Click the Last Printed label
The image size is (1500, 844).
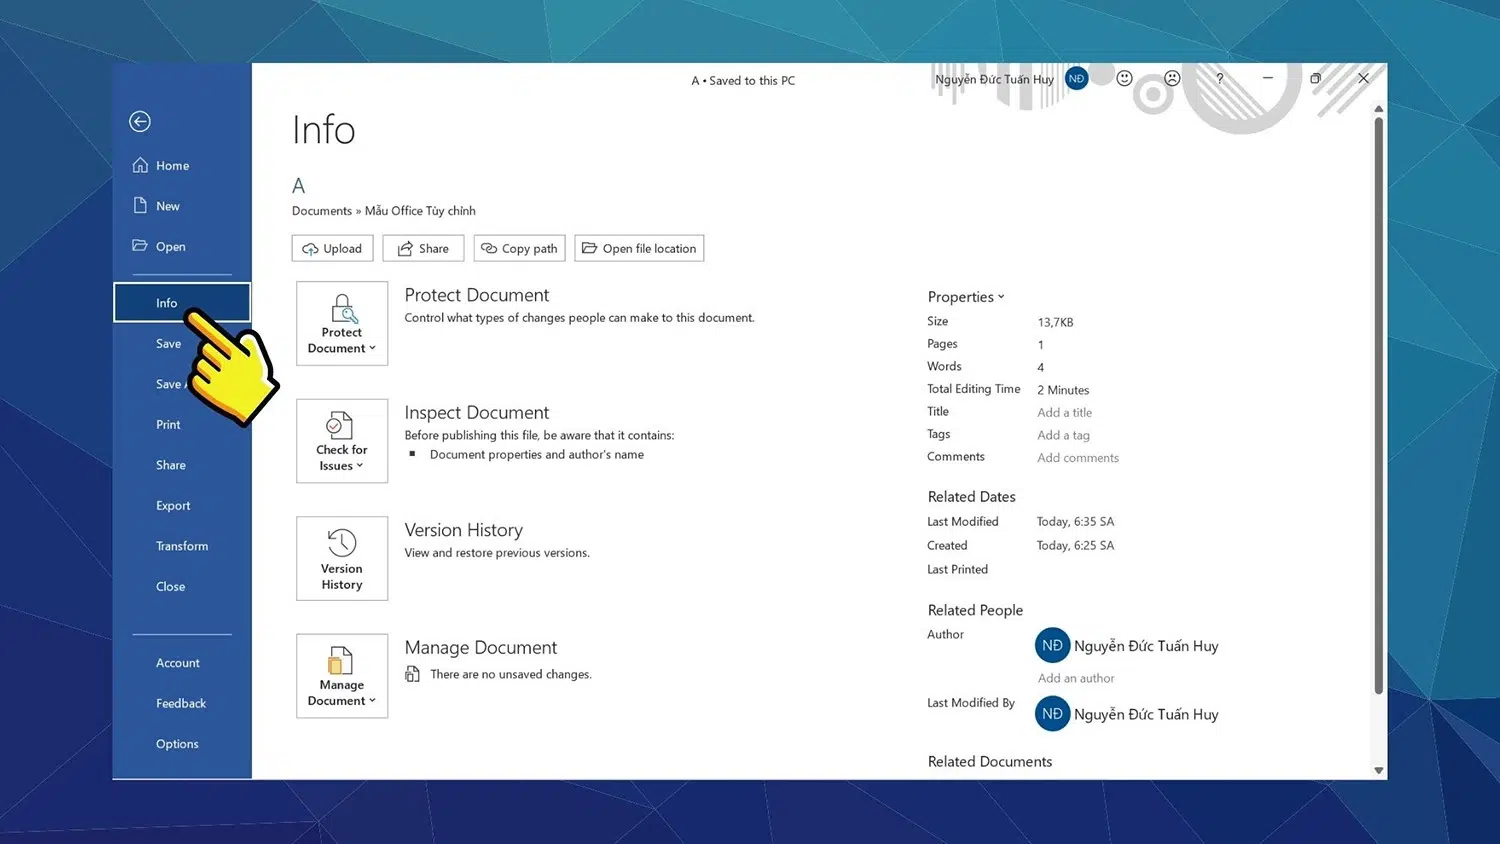957,570
